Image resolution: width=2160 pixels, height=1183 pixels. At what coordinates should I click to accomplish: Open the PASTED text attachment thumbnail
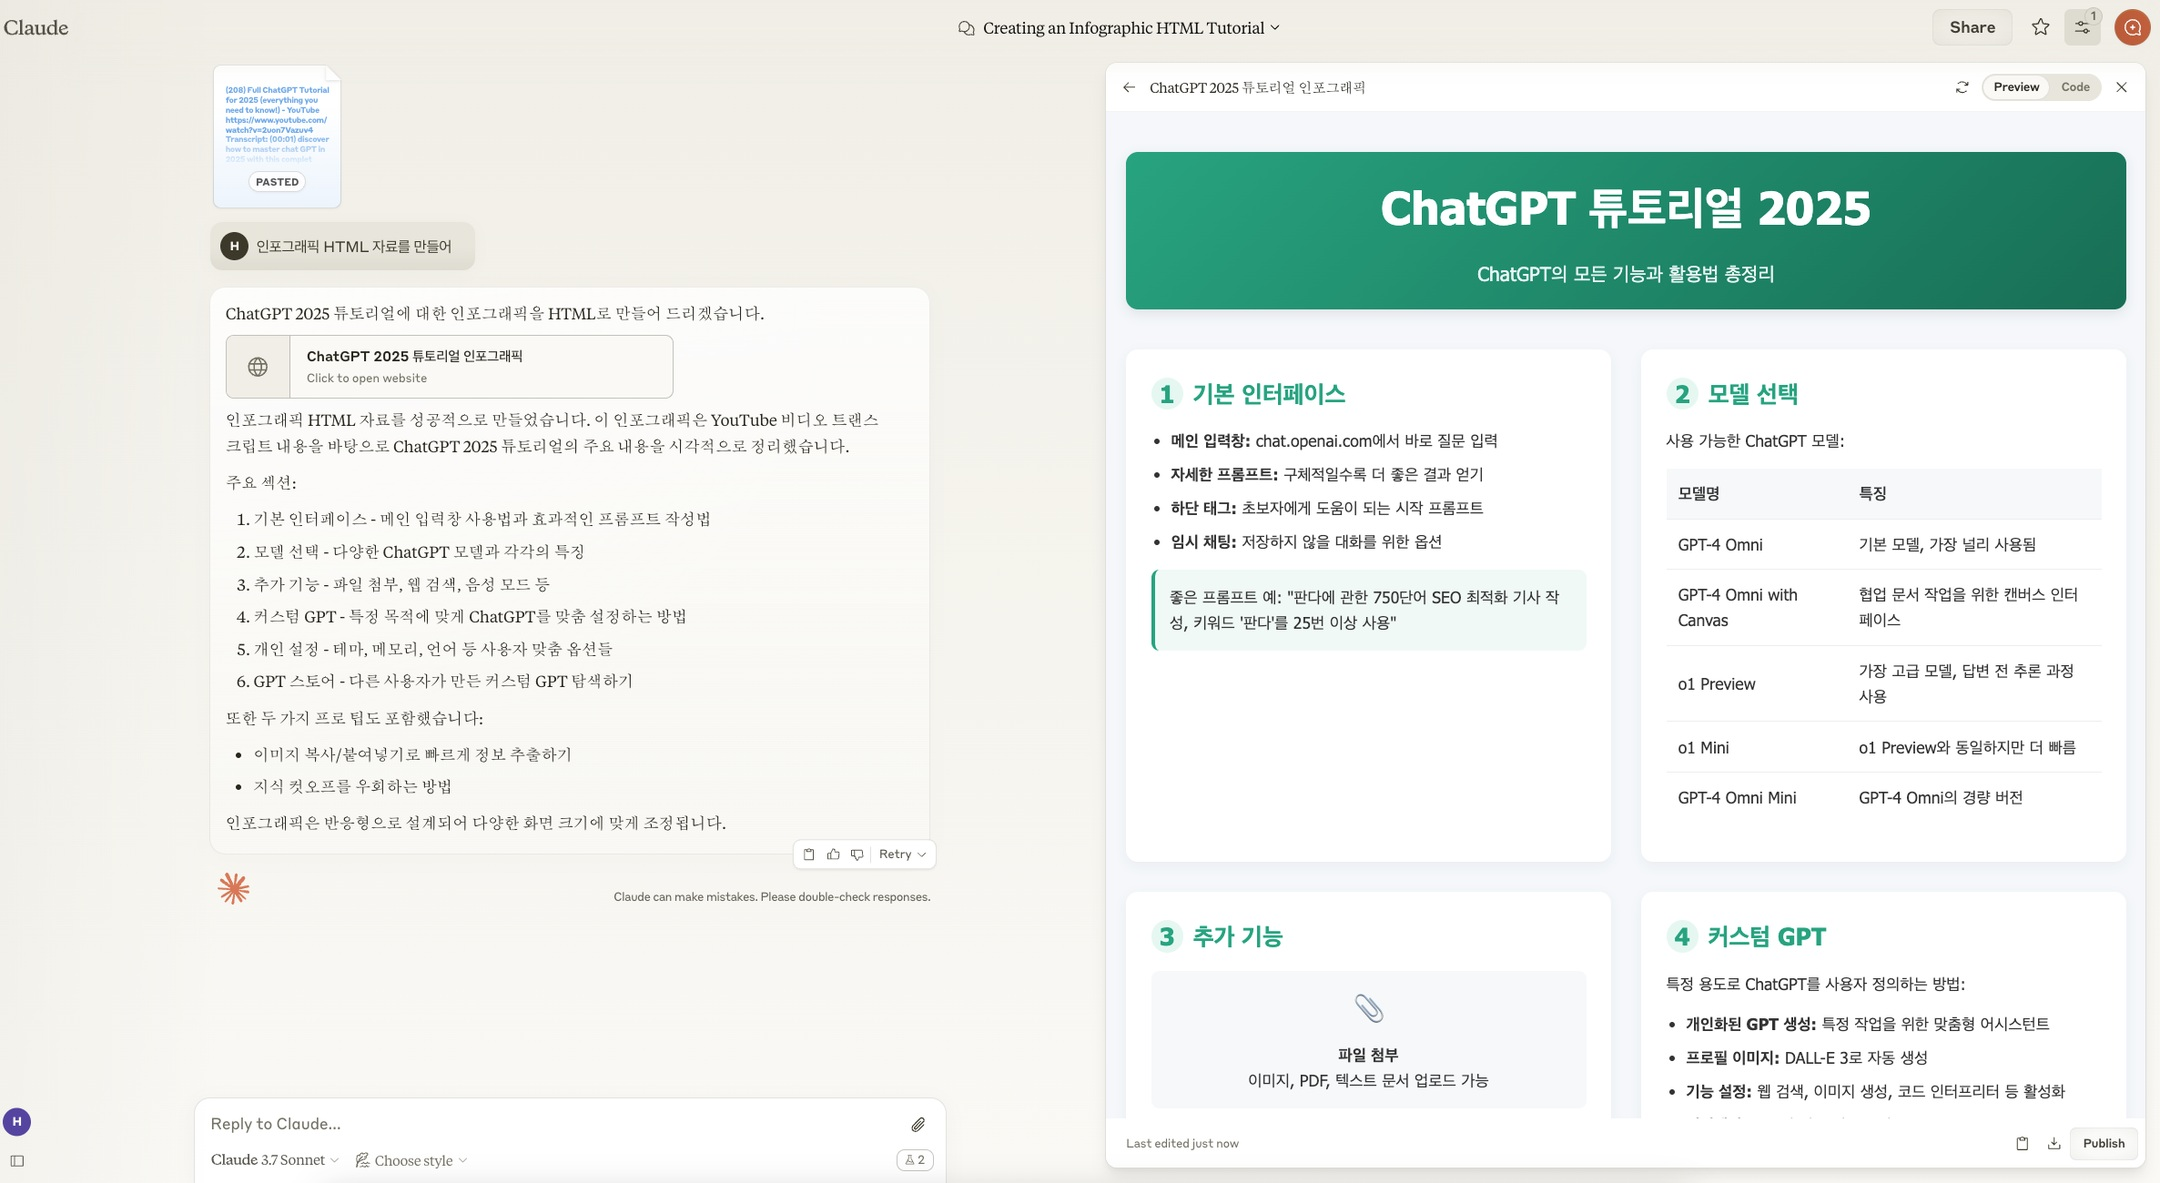click(277, 136)
